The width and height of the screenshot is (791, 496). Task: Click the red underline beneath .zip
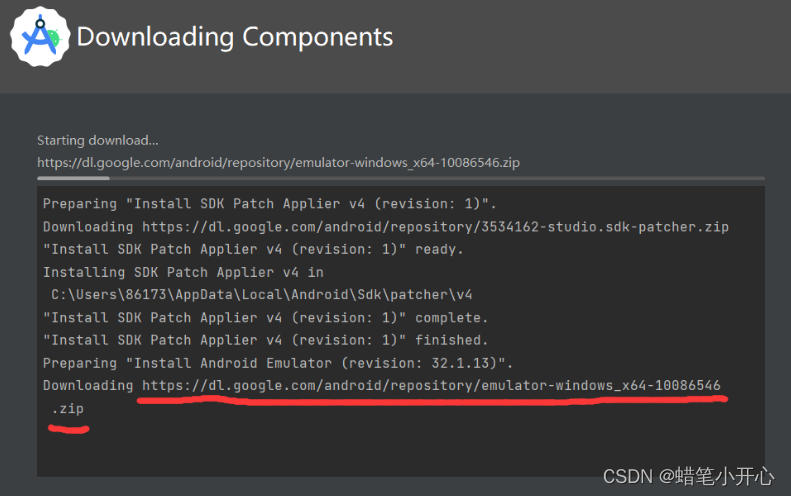point(69,429)
